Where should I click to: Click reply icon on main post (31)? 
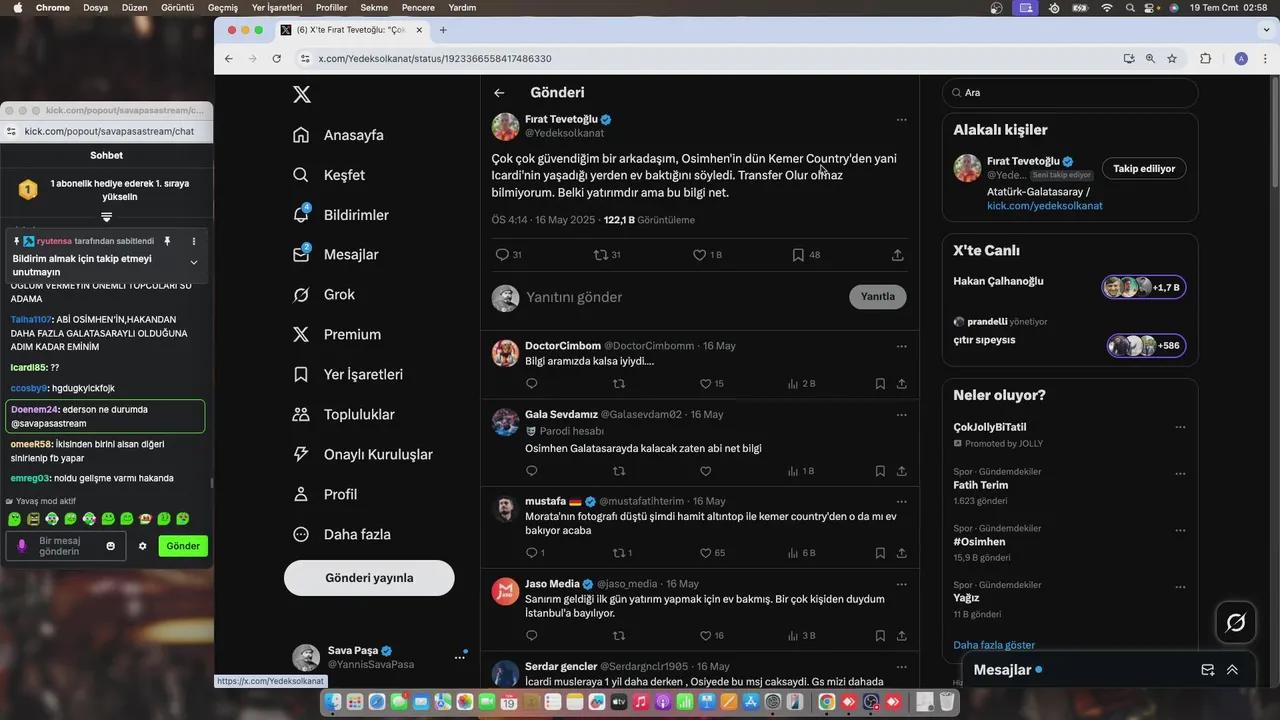[x=503, y=255]
